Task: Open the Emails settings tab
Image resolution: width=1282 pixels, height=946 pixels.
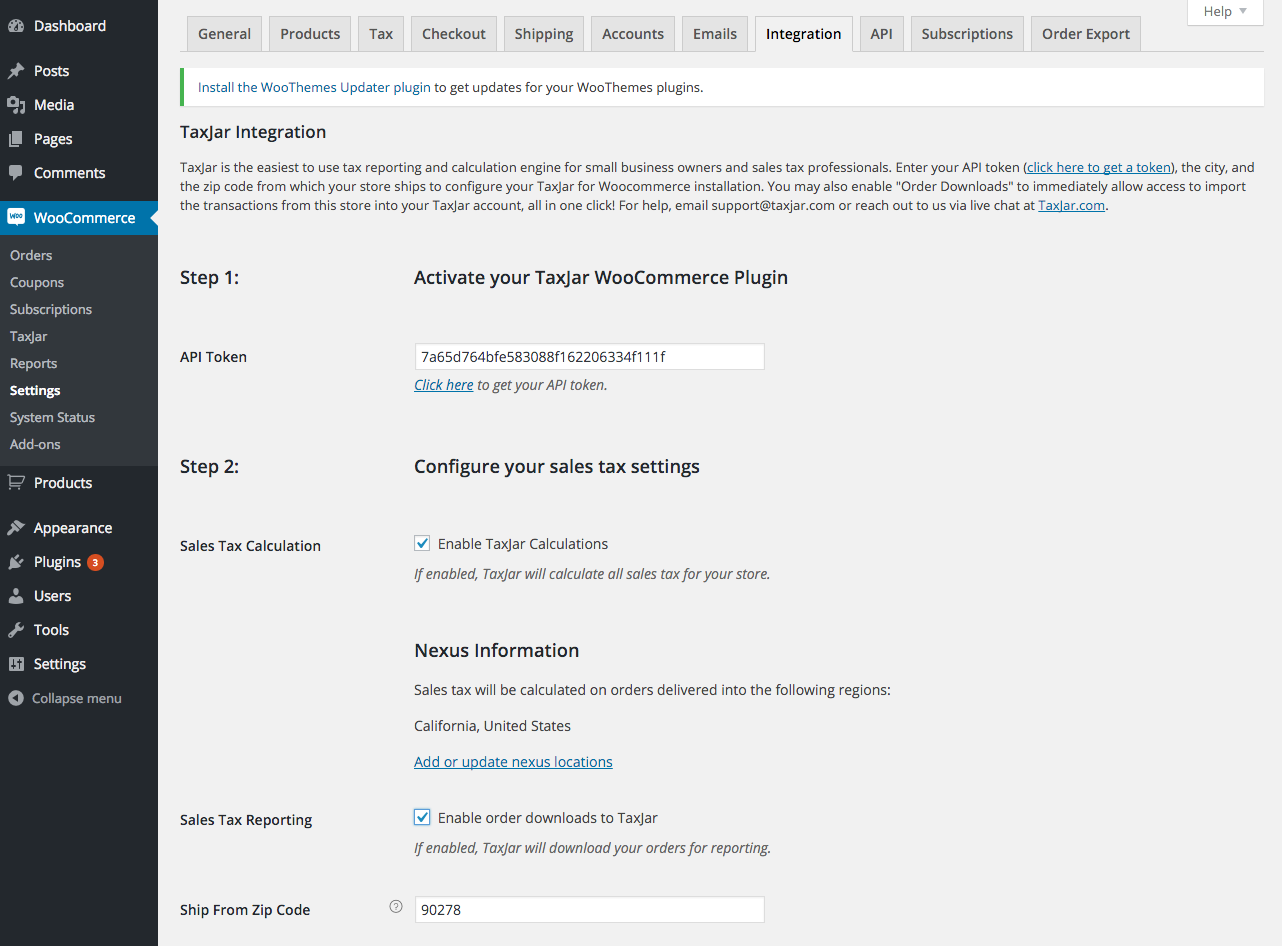Action: tap(715, 34)
